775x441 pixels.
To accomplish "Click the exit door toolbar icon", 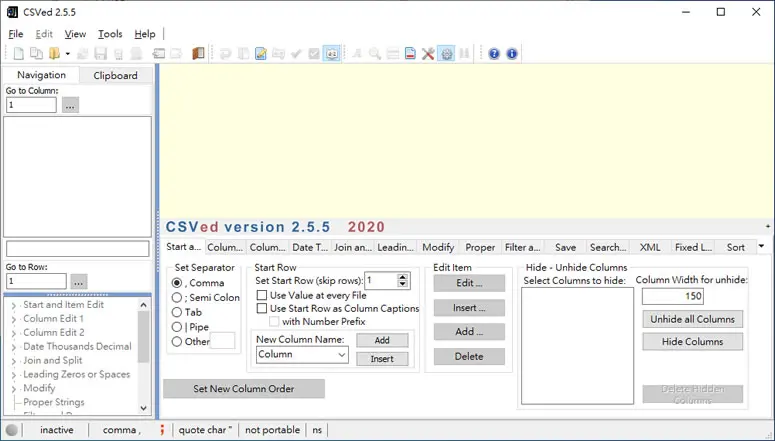I will coord(198,53).
